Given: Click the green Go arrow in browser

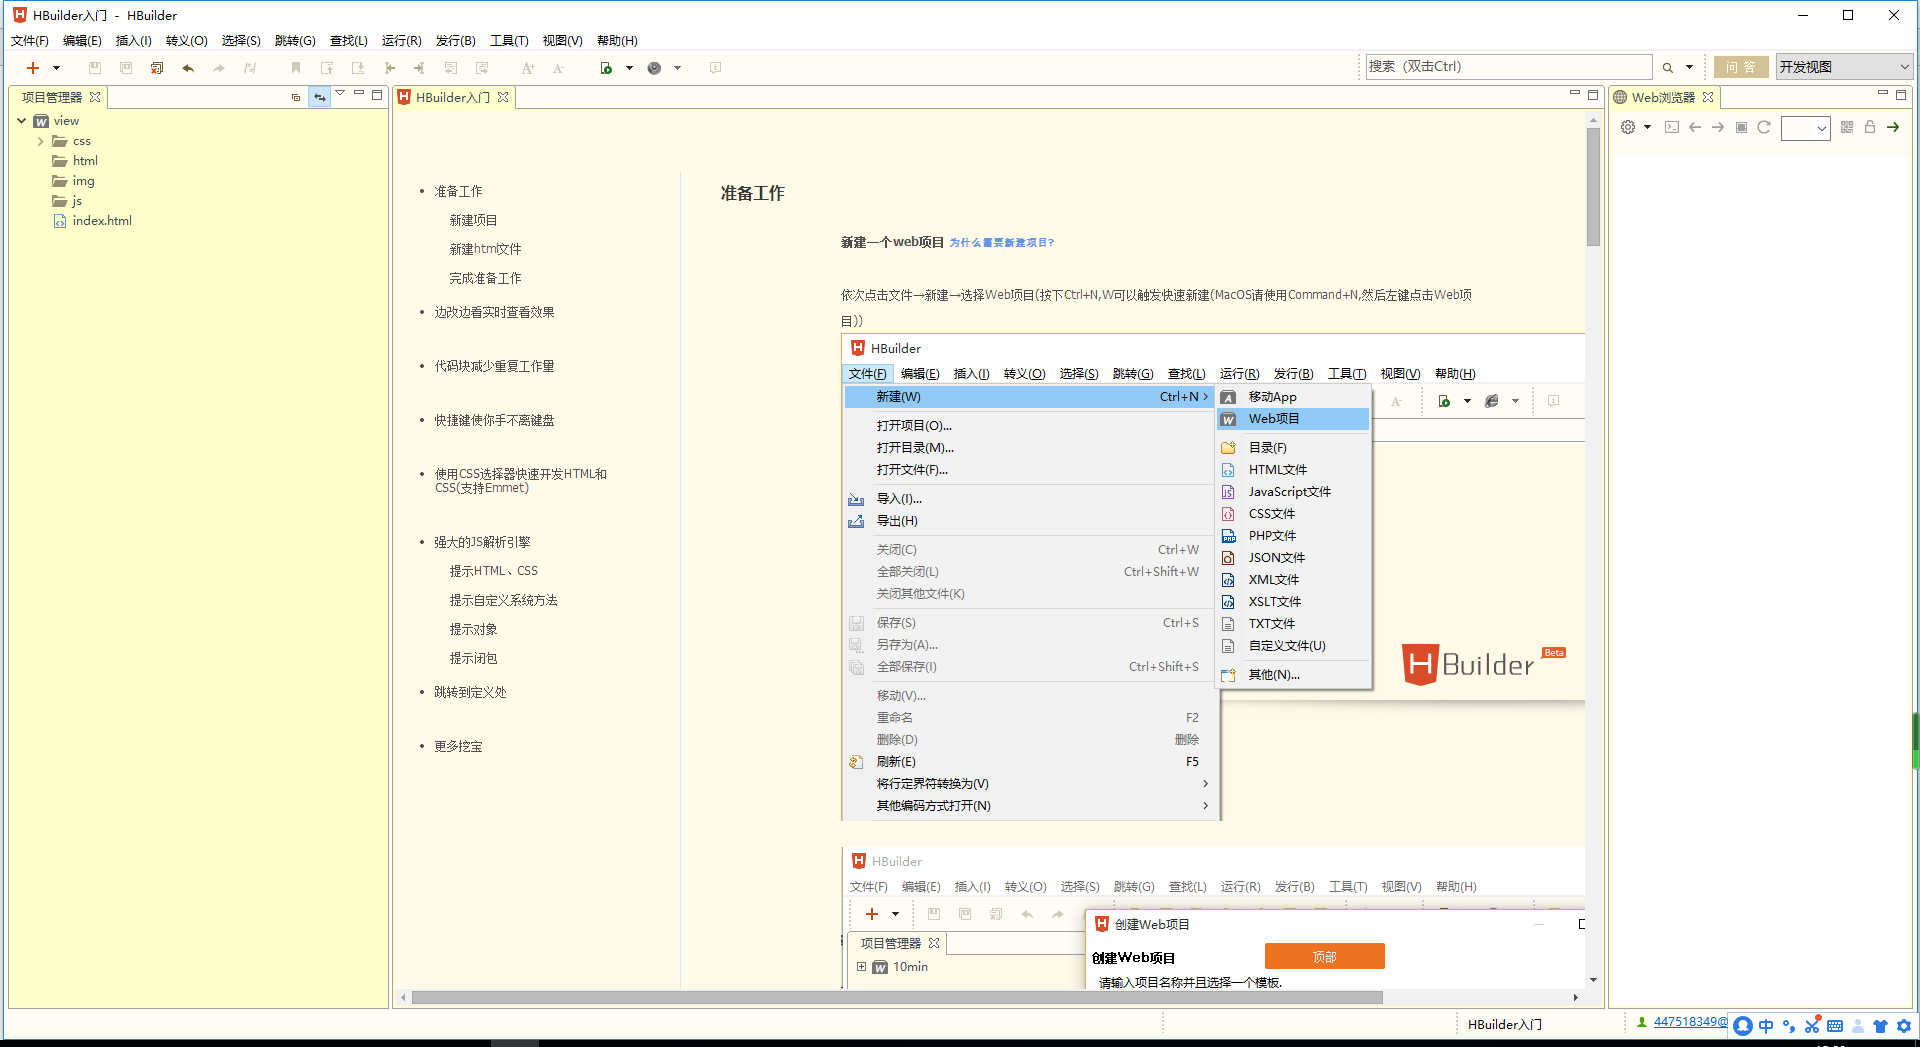Looking at the screenshot, I should pos(1893,127).
